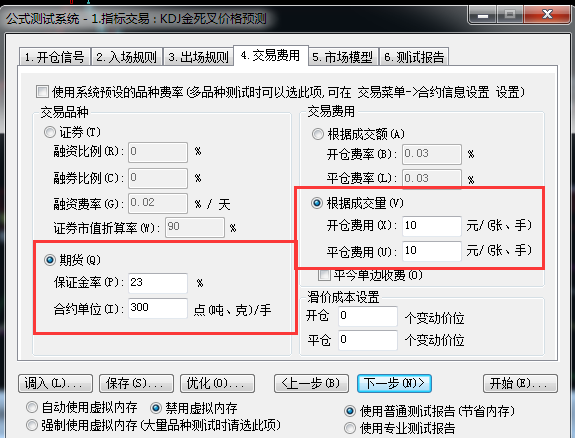
Task: Tick the 平今单边收费 checkbox
Action: tap(324, 274)
